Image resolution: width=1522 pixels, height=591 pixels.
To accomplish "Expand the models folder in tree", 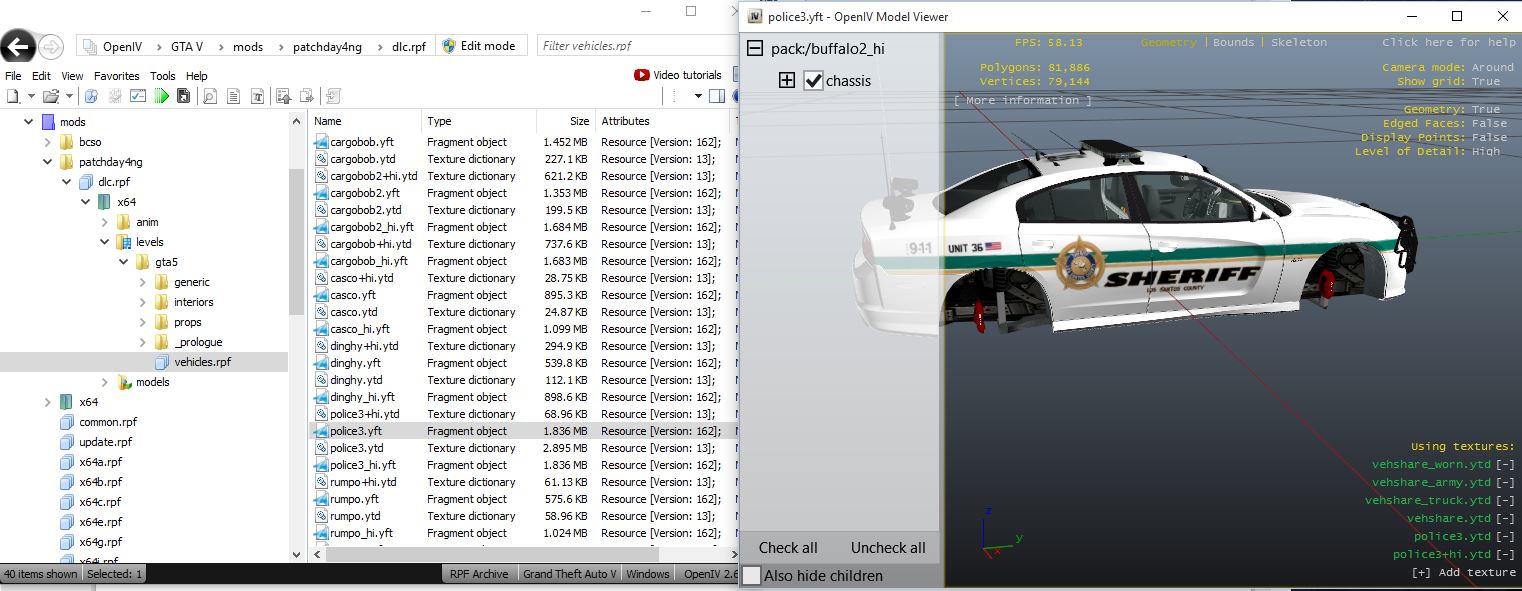I will coord(105,382).
